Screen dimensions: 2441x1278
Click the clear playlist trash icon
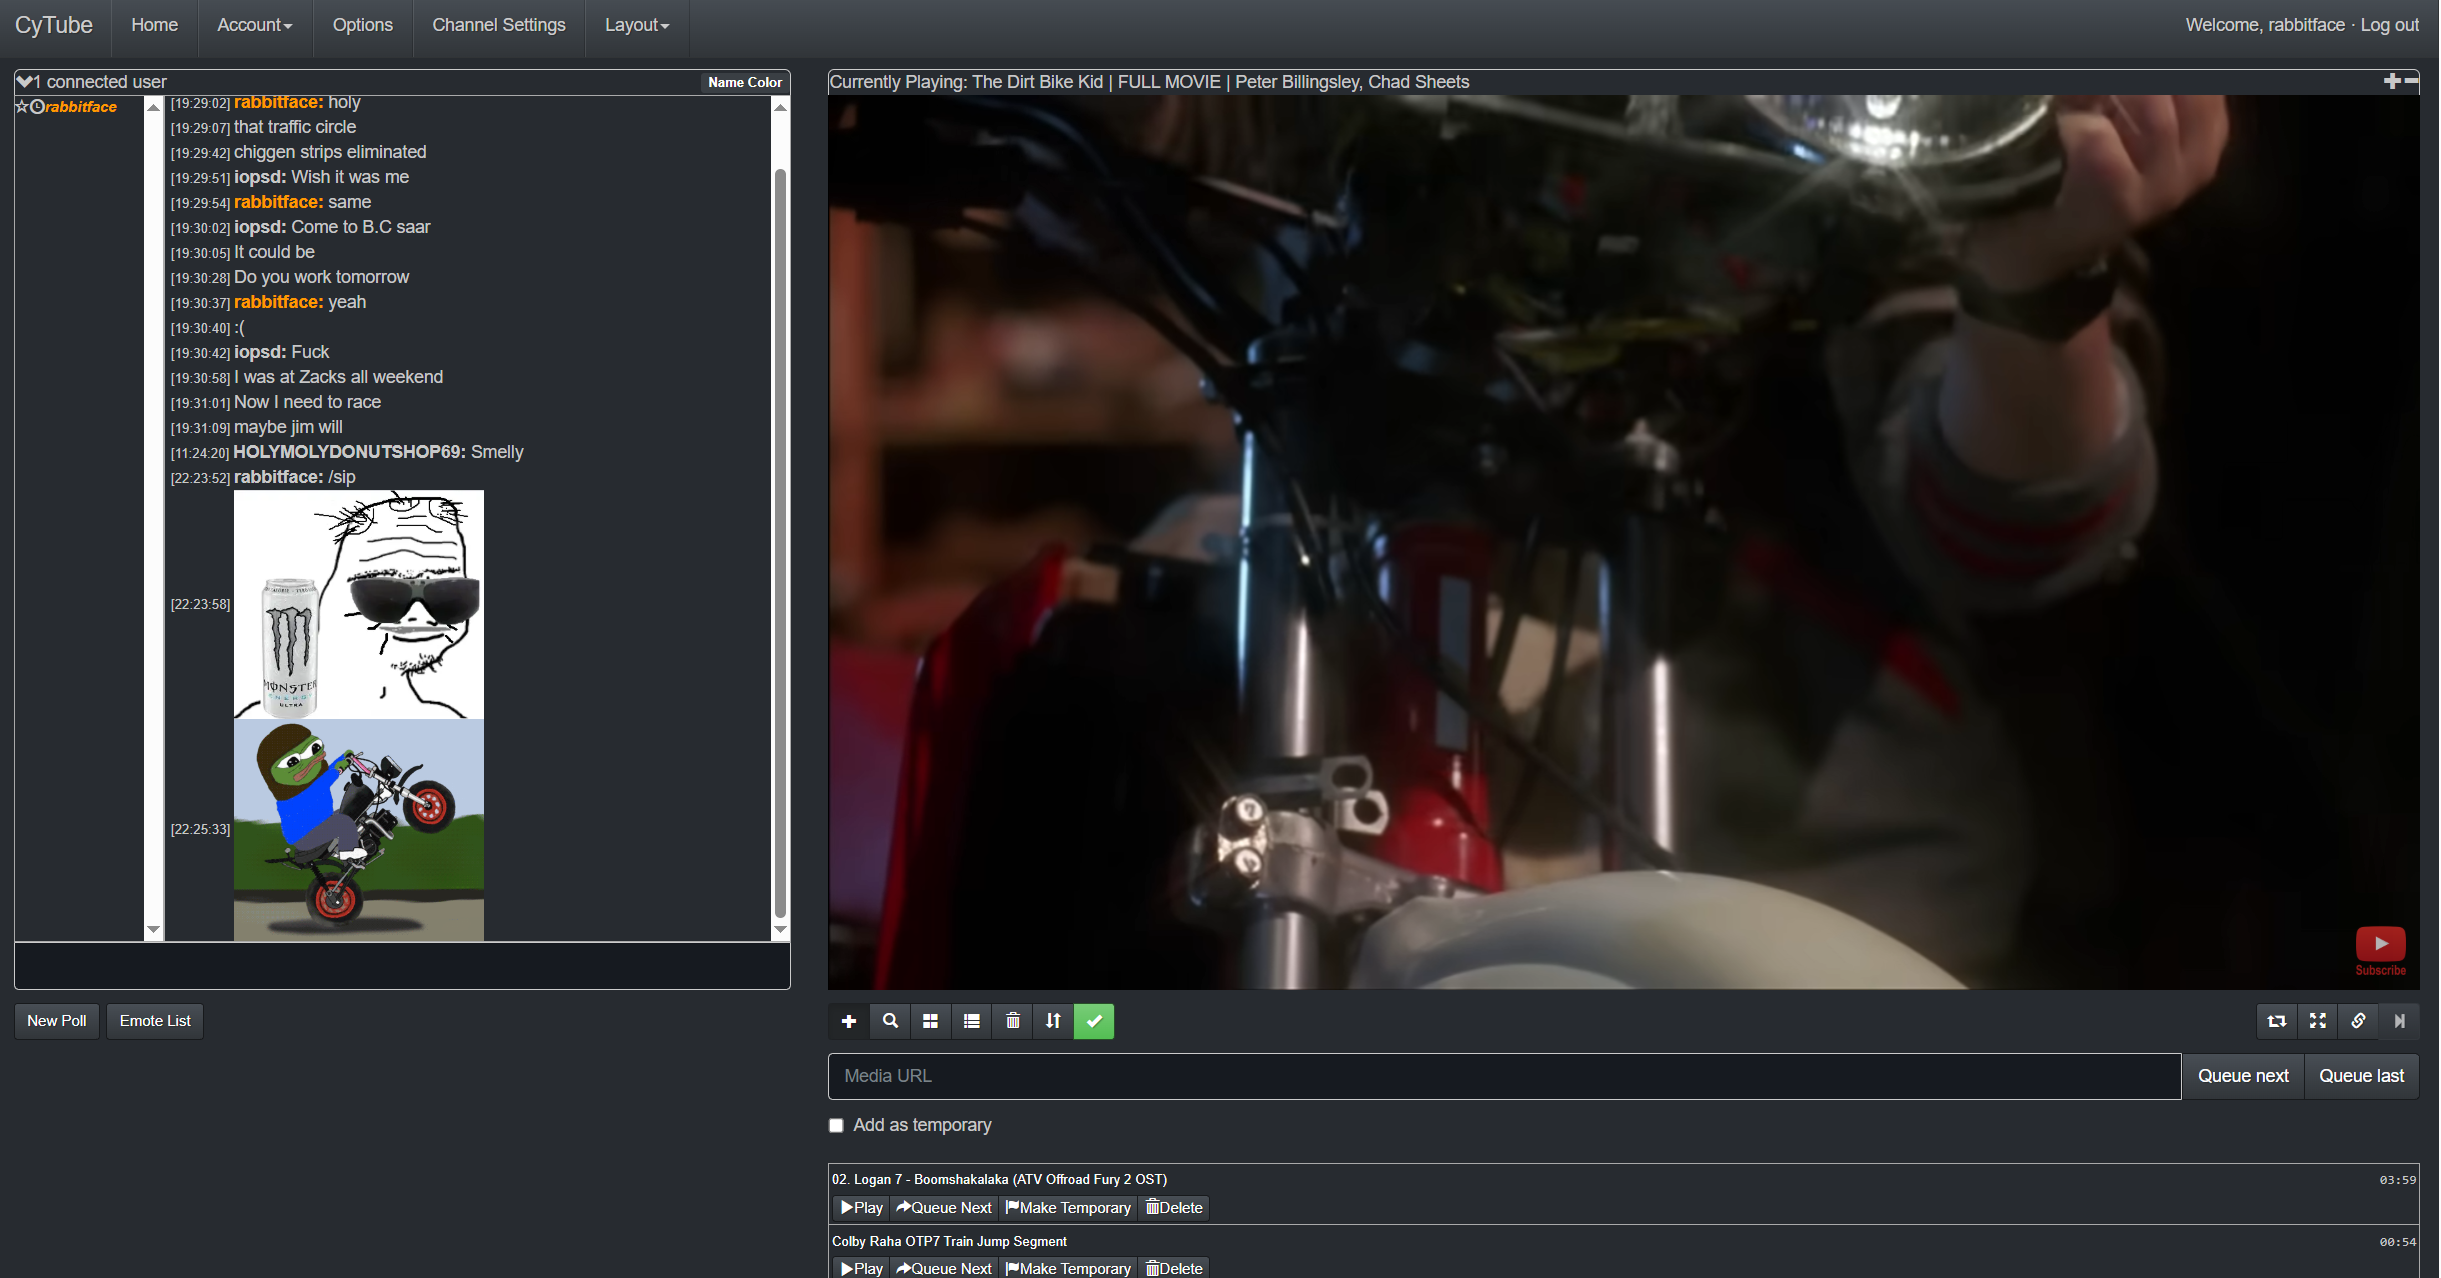(1012, 1021)
